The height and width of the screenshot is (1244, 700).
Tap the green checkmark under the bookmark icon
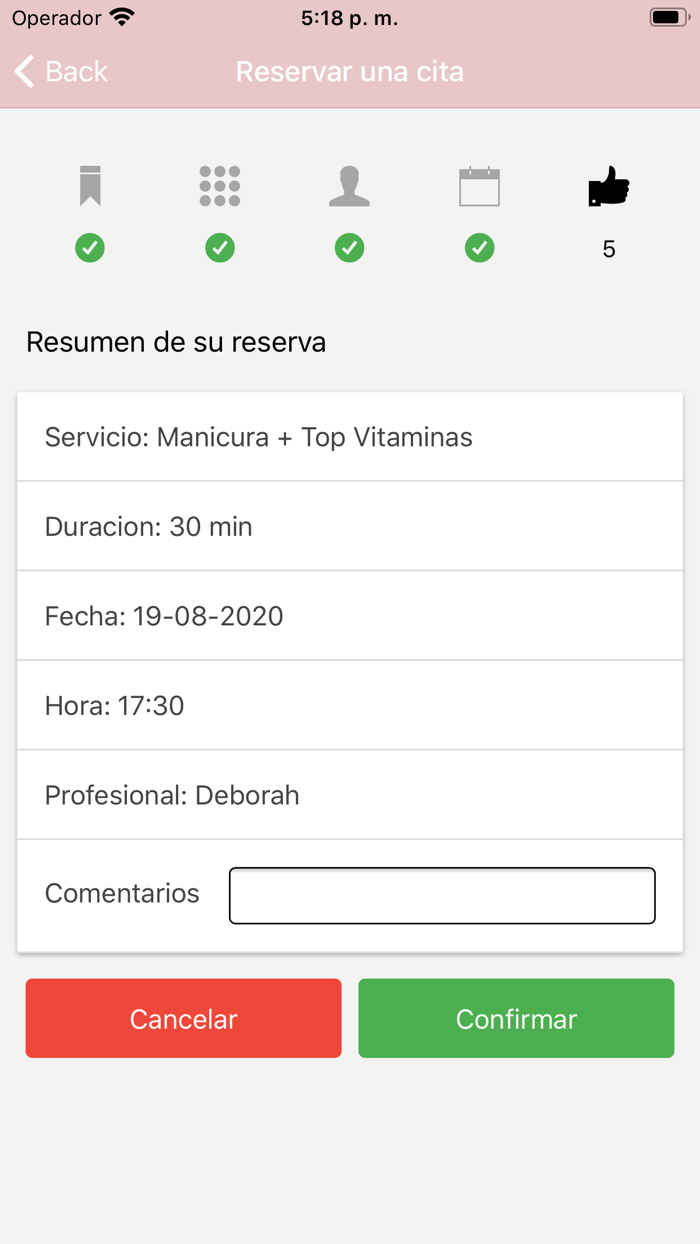(x=90, y=248)
